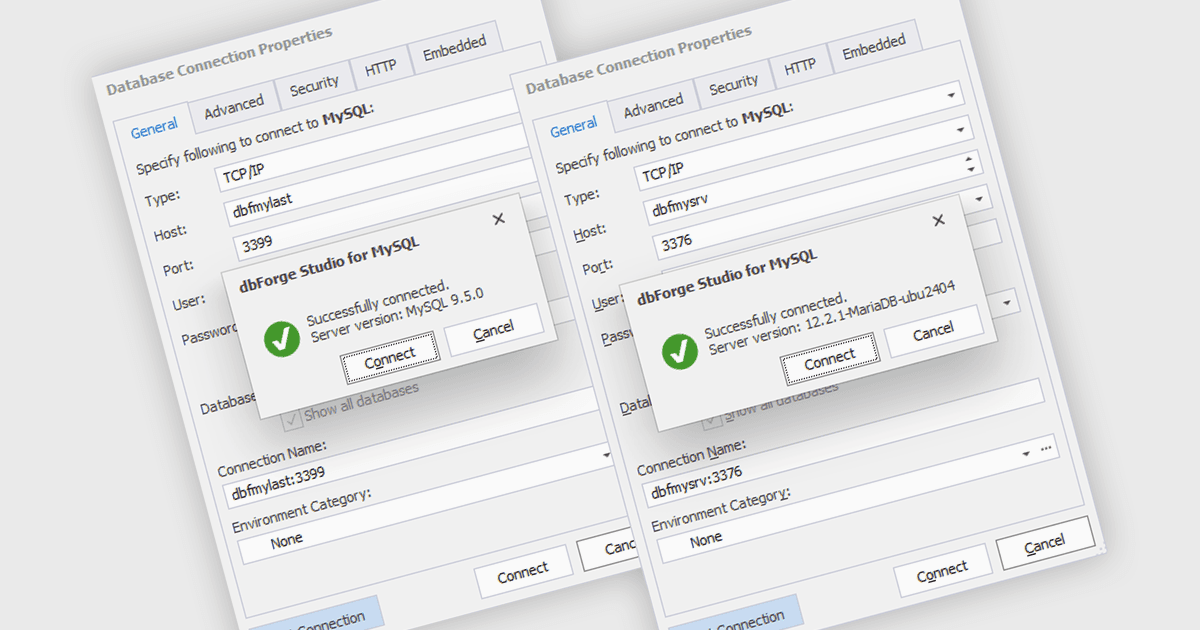1200x630 pixels.
Task: Open Advanced tab in left window
Action: pyautogui.click(x=233, y=106)
